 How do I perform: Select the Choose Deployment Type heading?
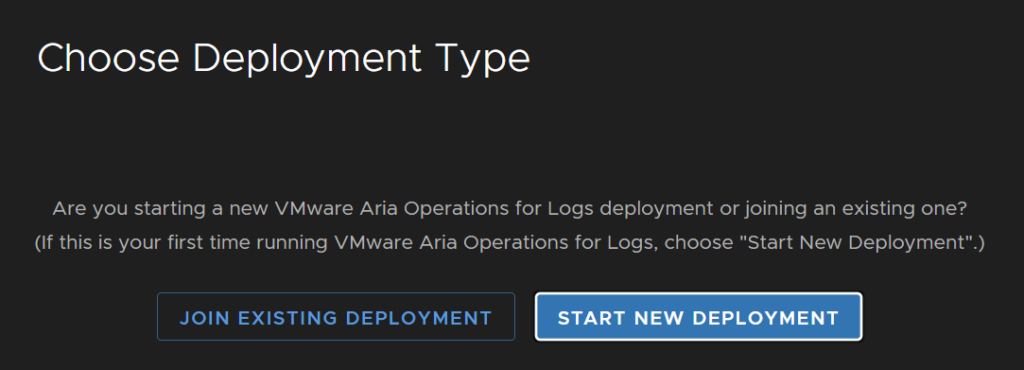283,59
